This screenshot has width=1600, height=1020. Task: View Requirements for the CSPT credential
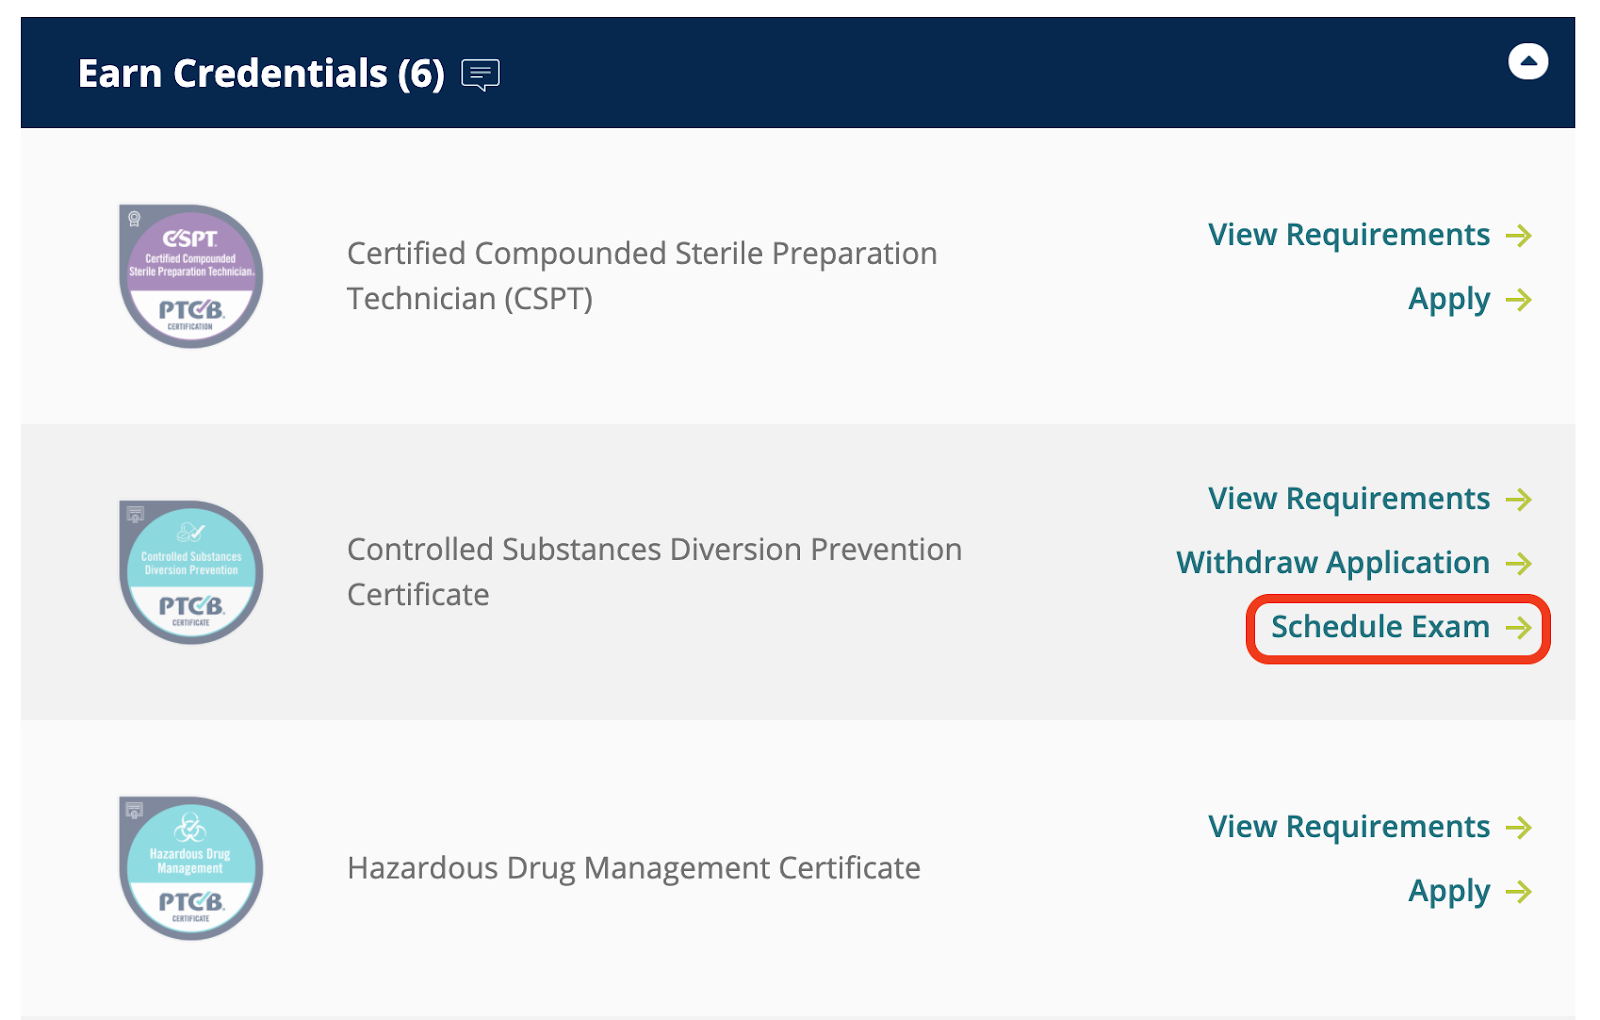pos(1348,235)
